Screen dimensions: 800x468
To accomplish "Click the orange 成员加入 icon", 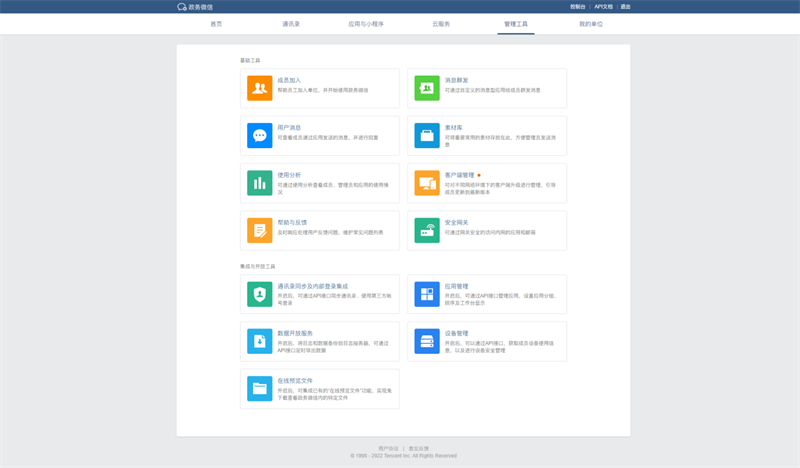I will [259, 89].
